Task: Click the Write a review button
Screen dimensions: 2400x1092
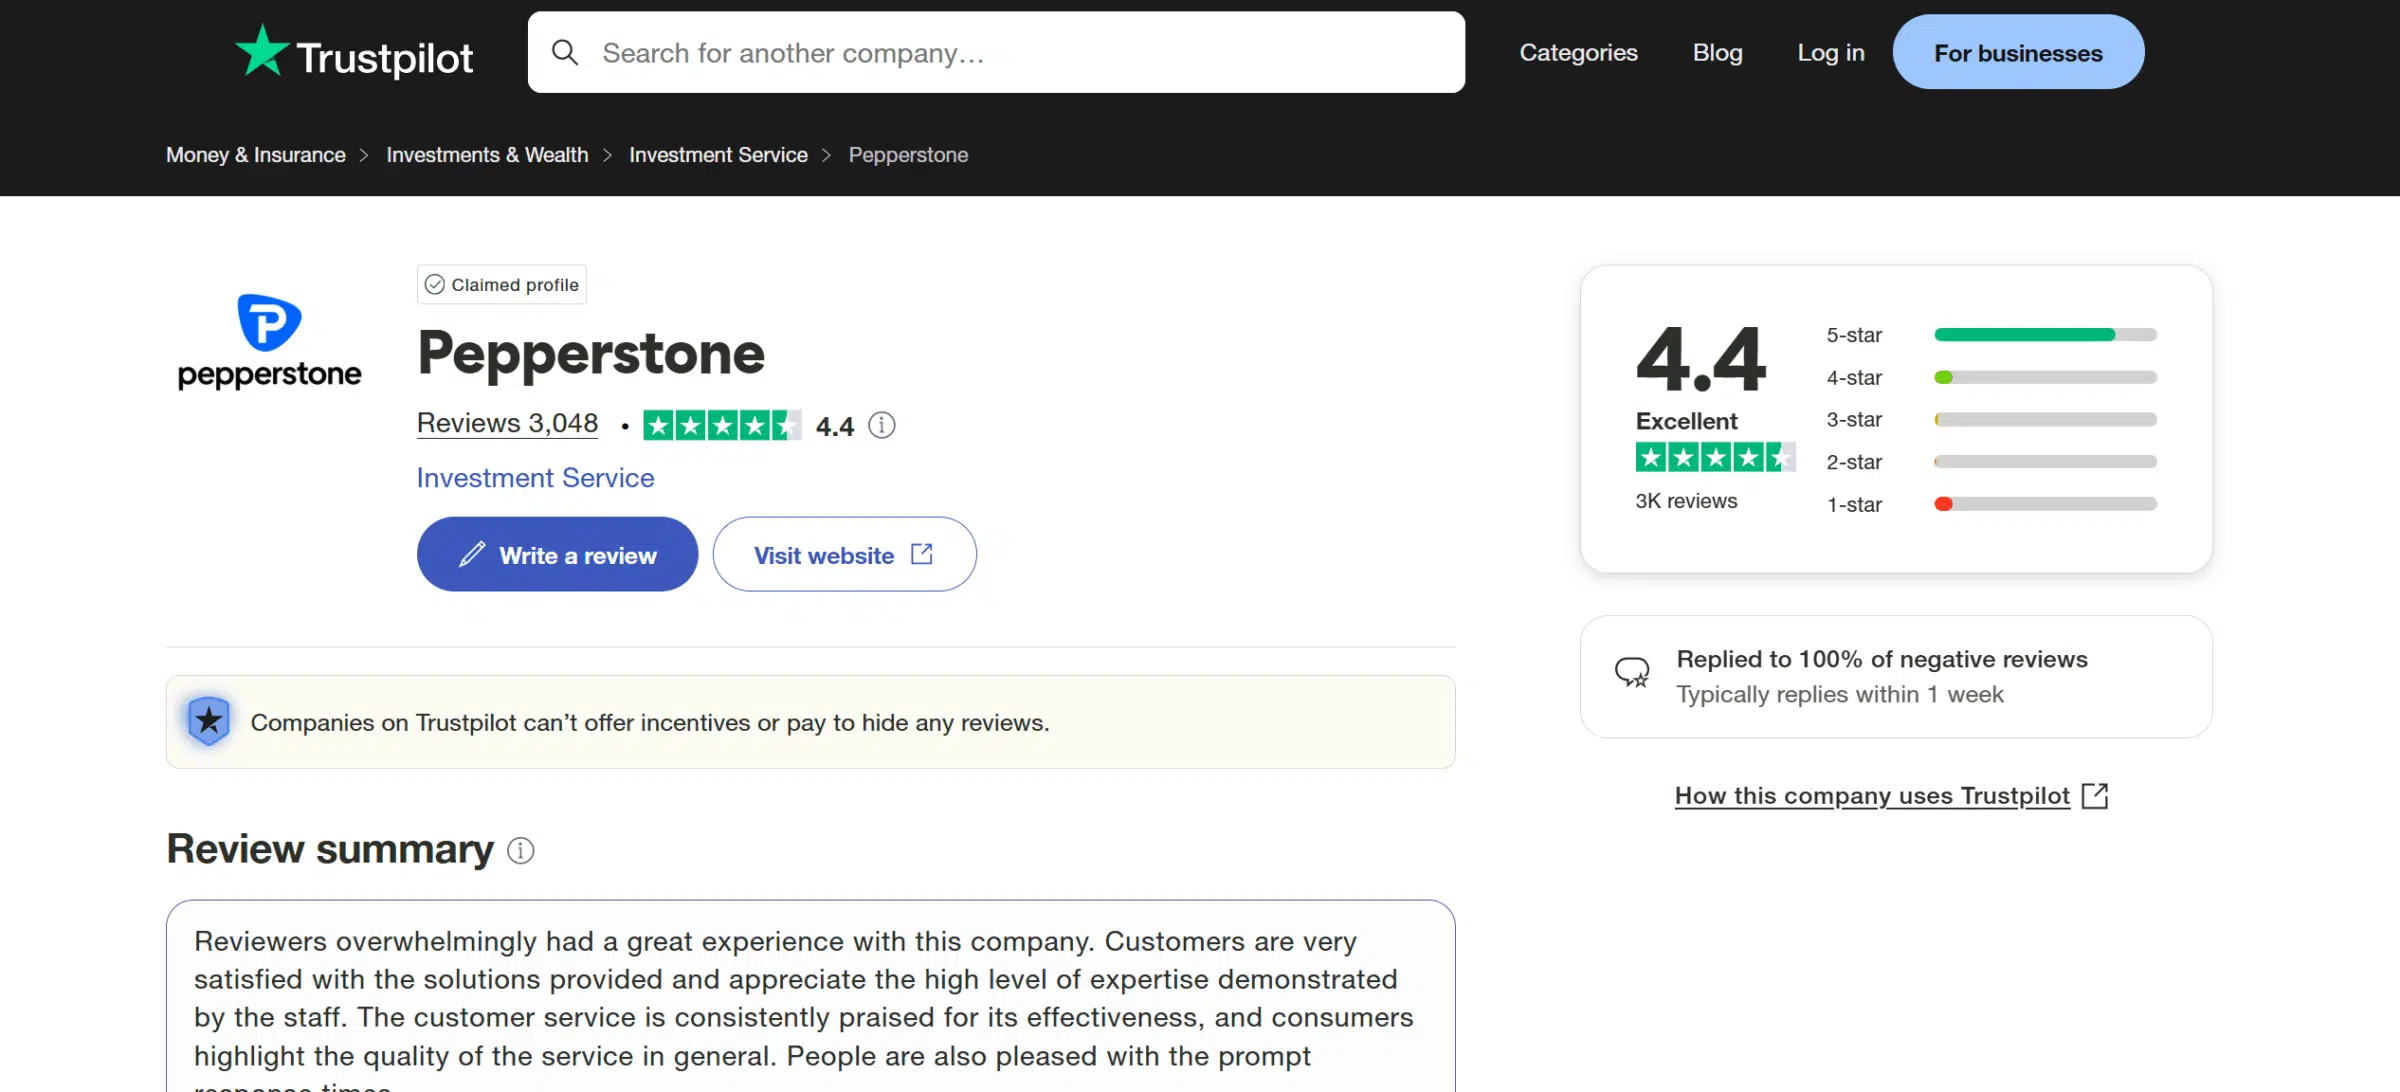Action: (x=557, y=554)
